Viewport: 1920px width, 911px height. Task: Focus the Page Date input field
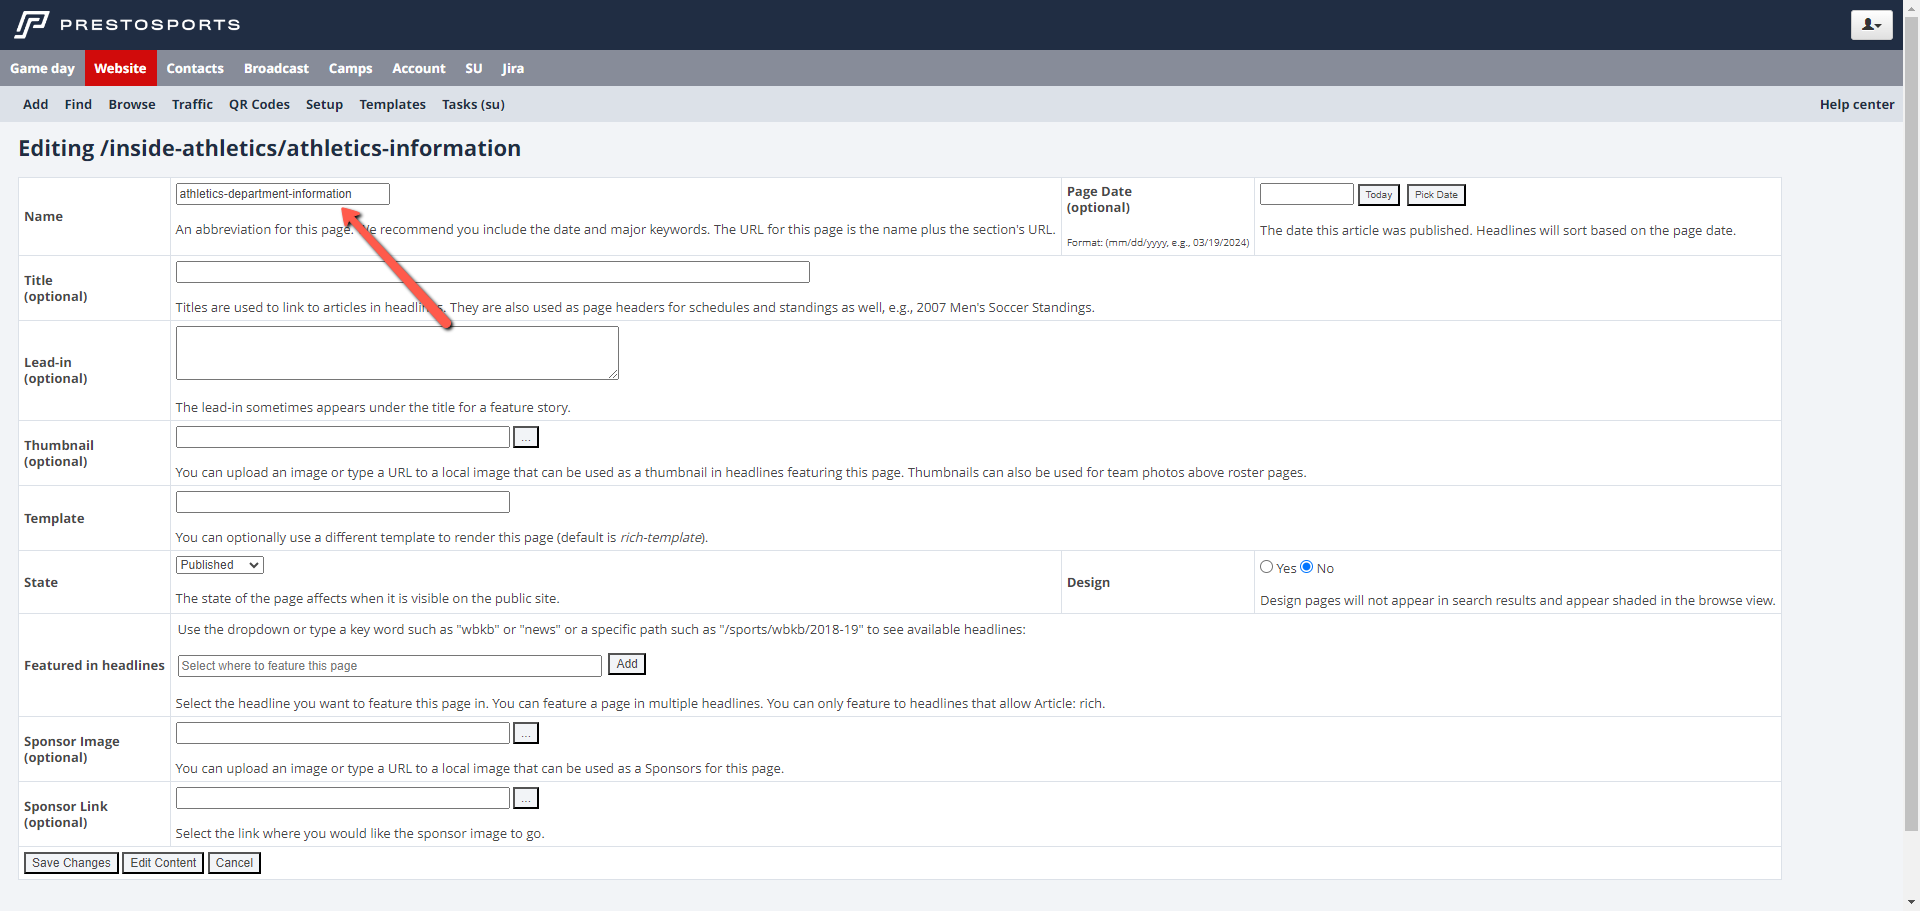tap(1307, 194)
